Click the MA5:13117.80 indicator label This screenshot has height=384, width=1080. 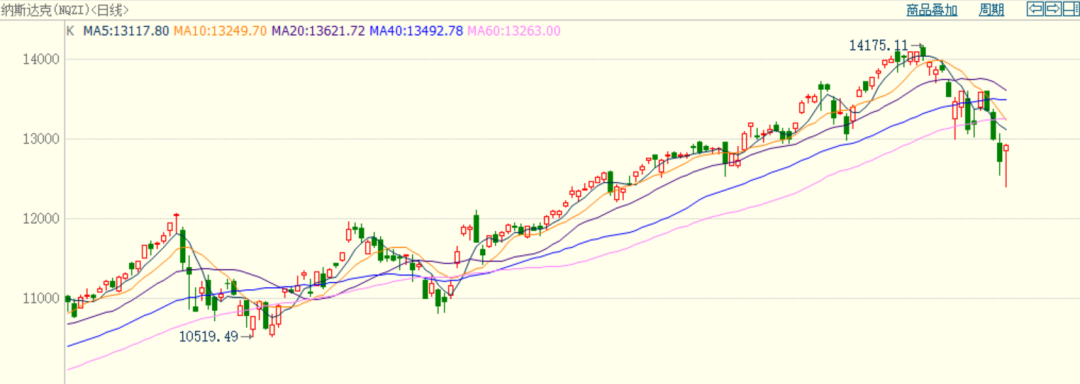tap(126, 30)
